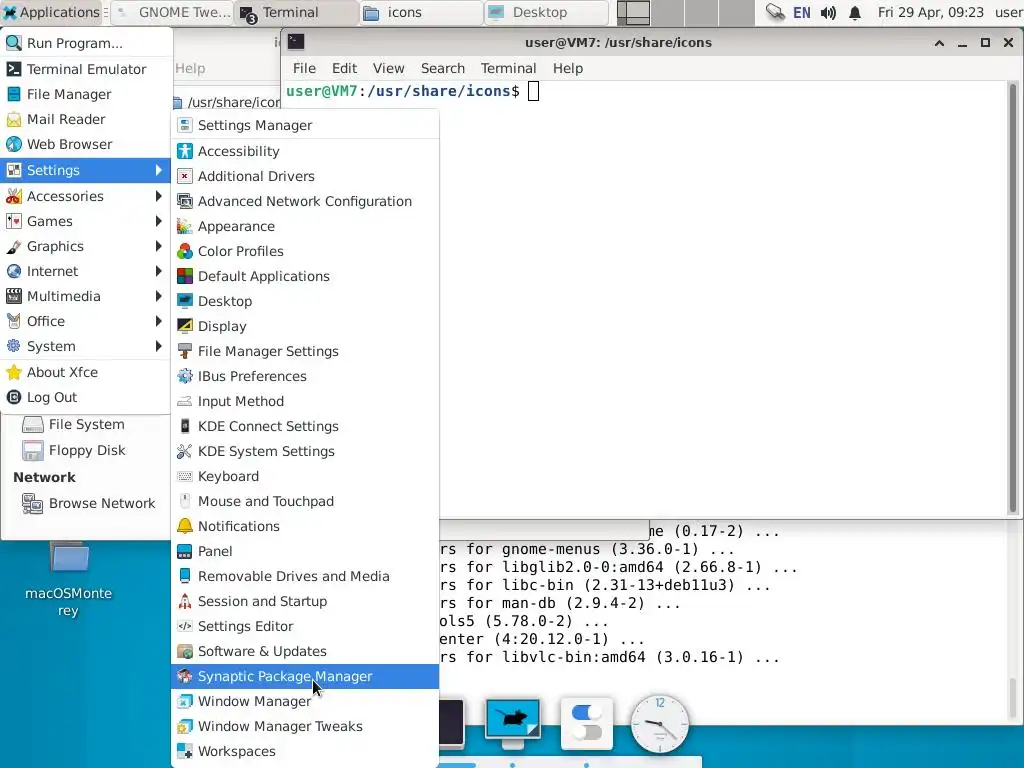Switch to Desktop taskbar button
The image size is (1024, 768).
(x=547, y=12)
